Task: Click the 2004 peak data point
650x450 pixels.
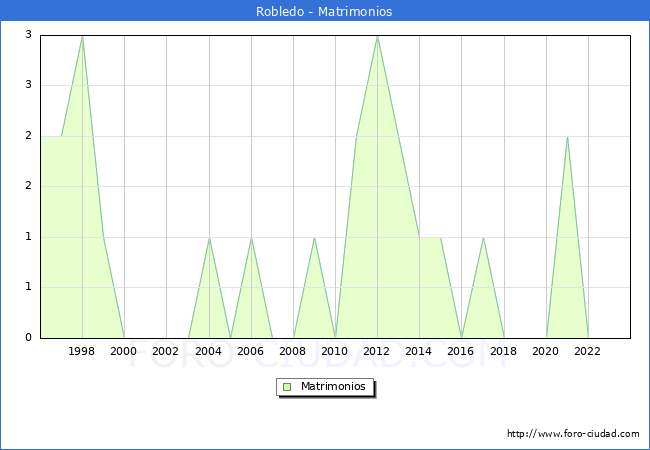Action: click(209, 238)
